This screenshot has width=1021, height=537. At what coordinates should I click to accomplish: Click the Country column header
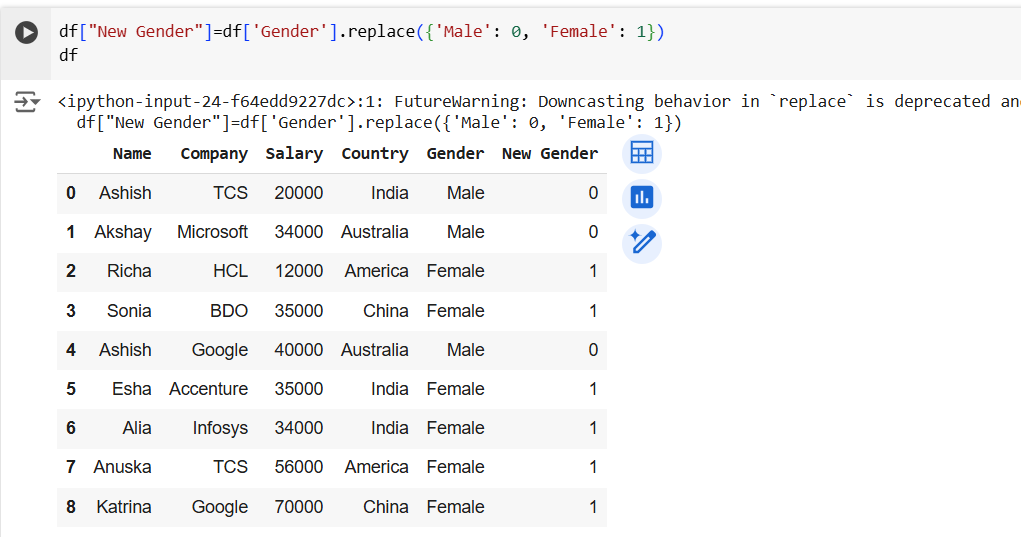[375, 153]
